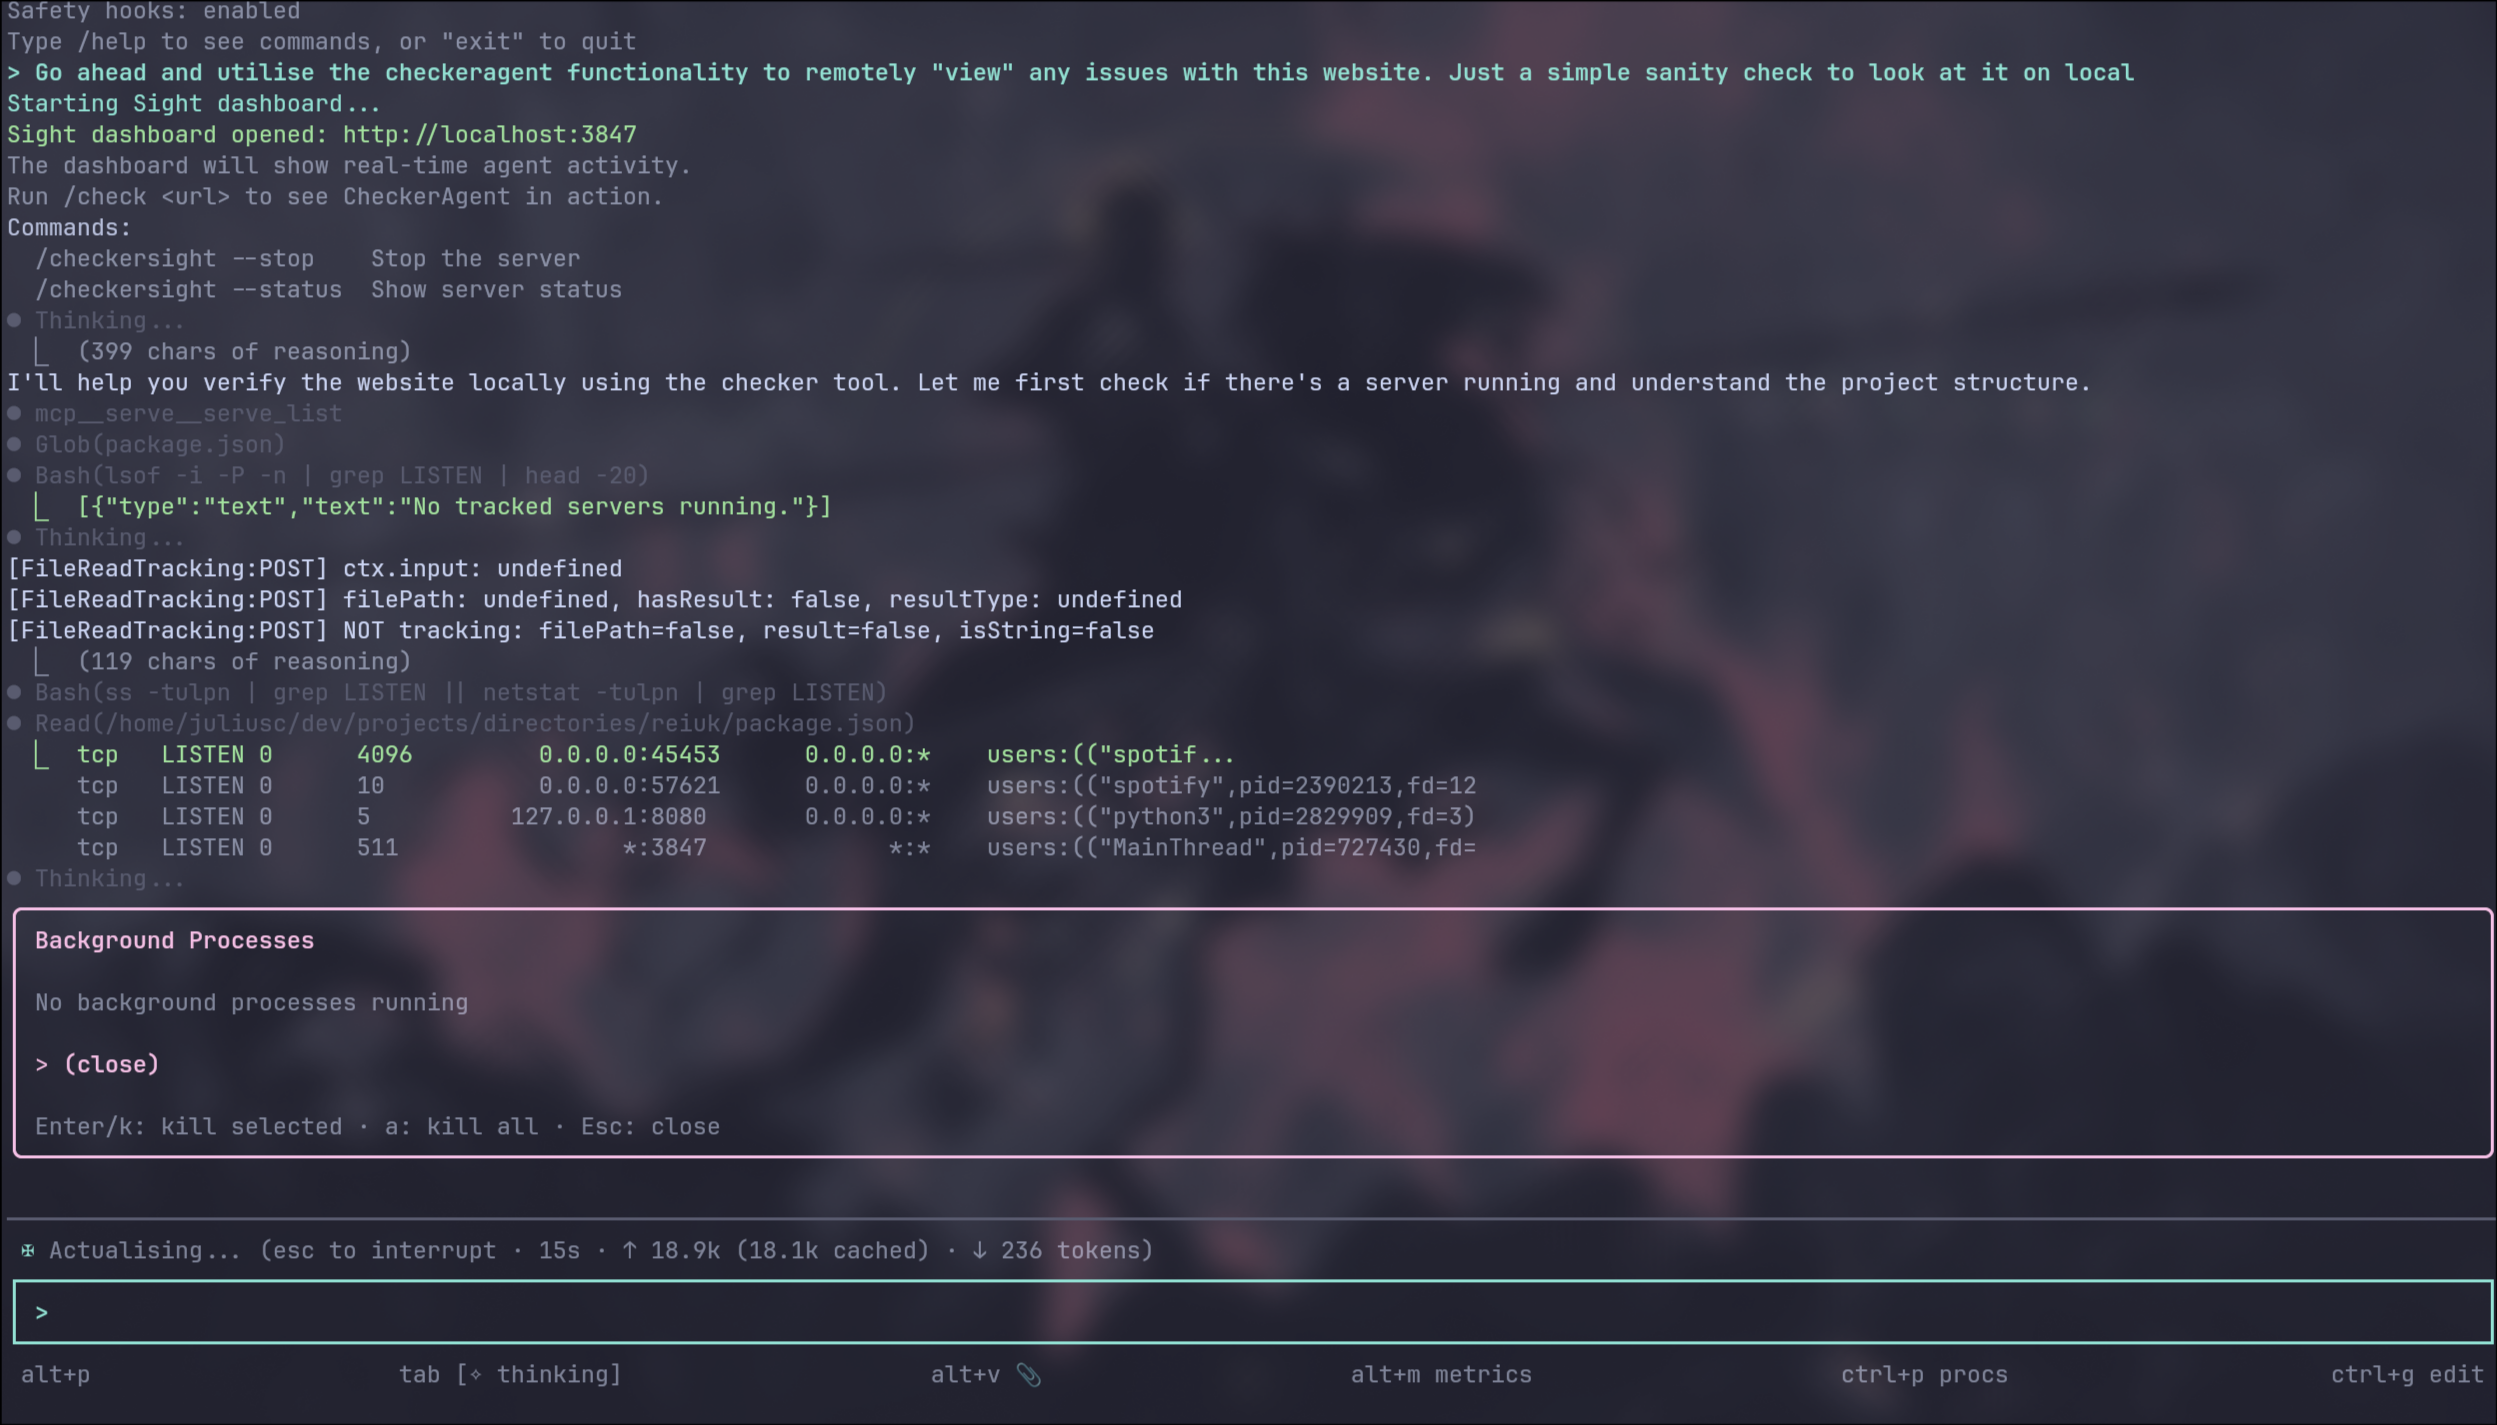Expand the 399 chars of reasoning section
The height and width of the screenshot is (1425, 2497).
click(x=245, y=351)
